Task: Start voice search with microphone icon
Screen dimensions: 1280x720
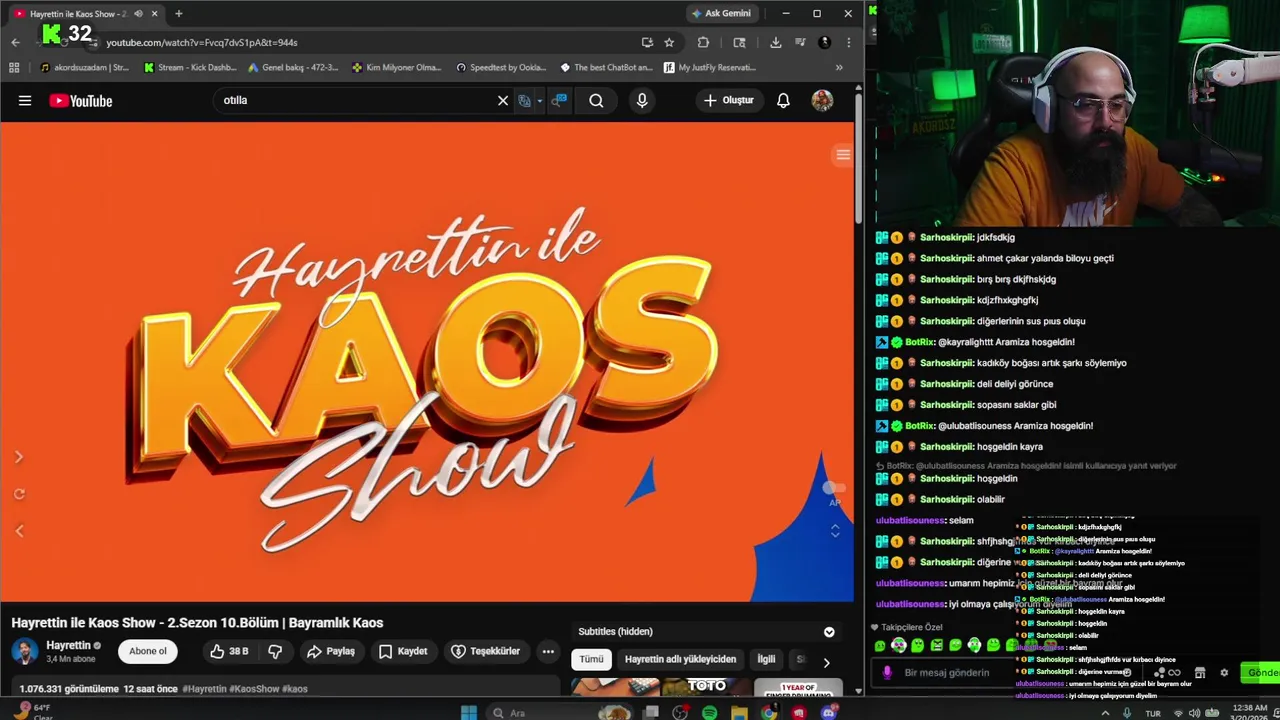Action: (642, 100)
